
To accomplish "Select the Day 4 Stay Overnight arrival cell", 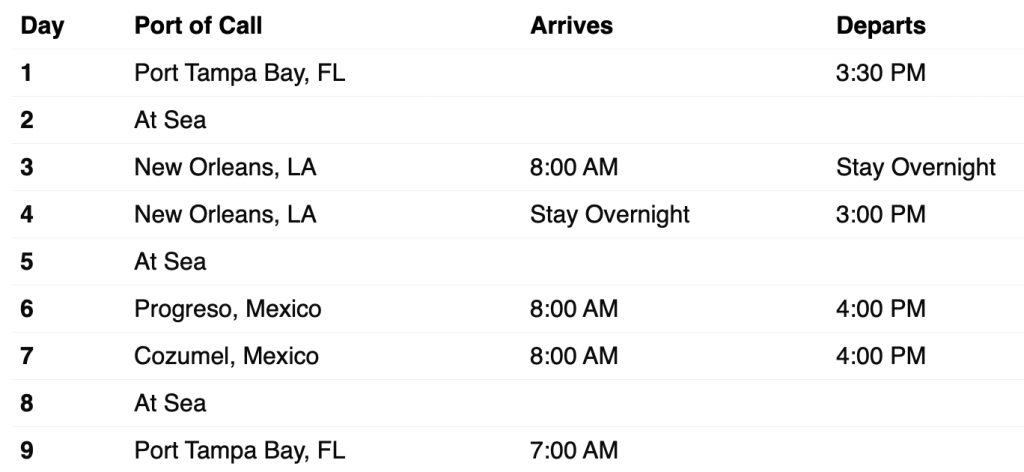I will click(x=610, y=214).
